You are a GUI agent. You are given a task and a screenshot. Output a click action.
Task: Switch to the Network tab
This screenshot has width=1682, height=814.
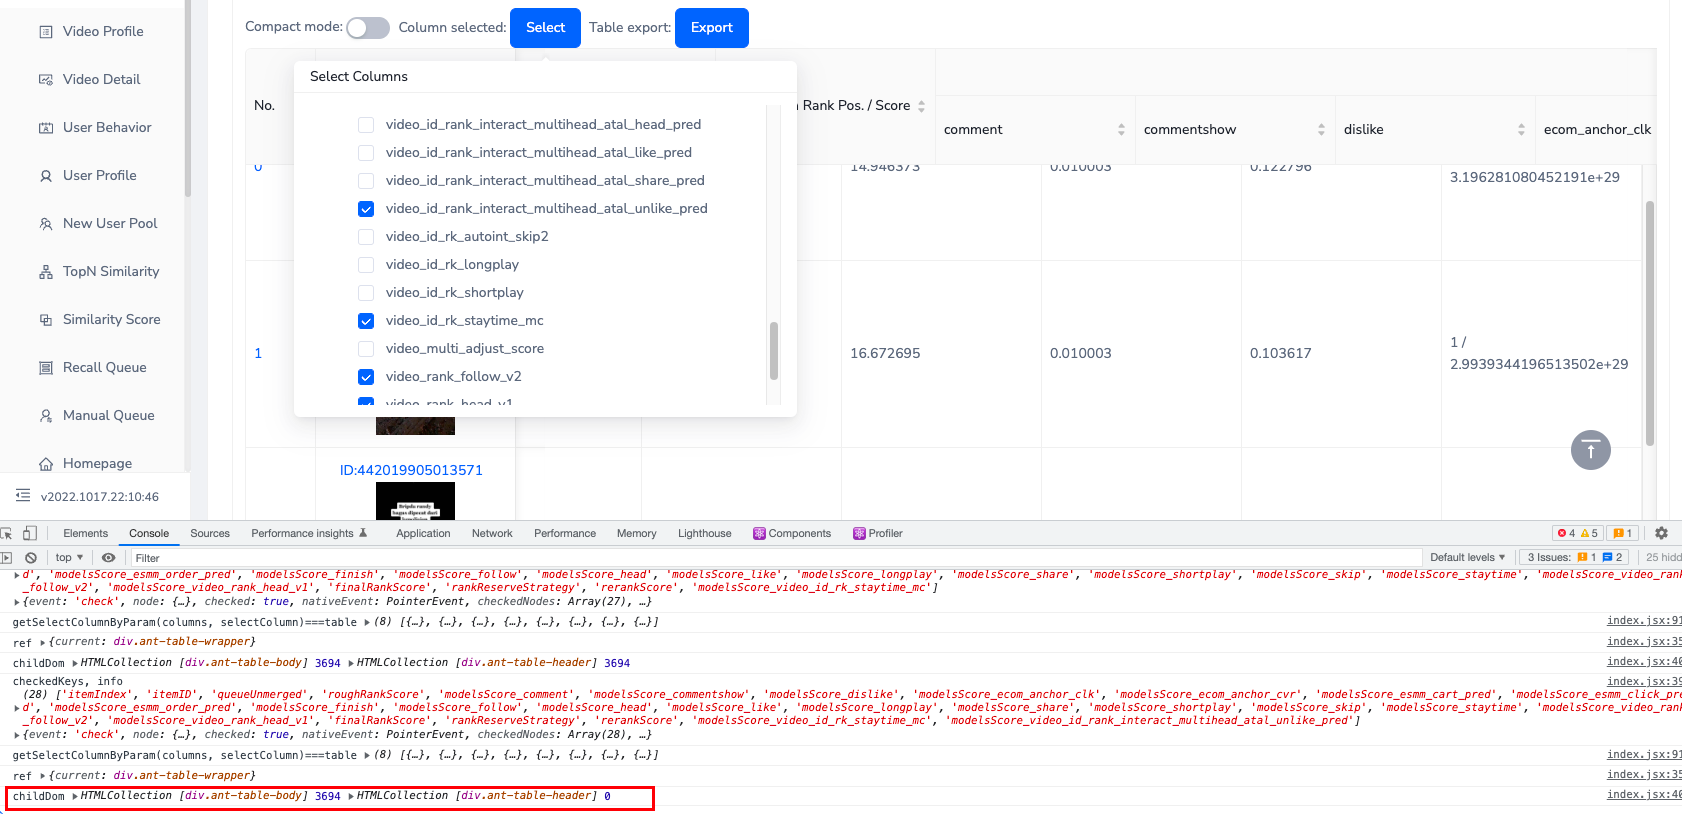[492, 534]
